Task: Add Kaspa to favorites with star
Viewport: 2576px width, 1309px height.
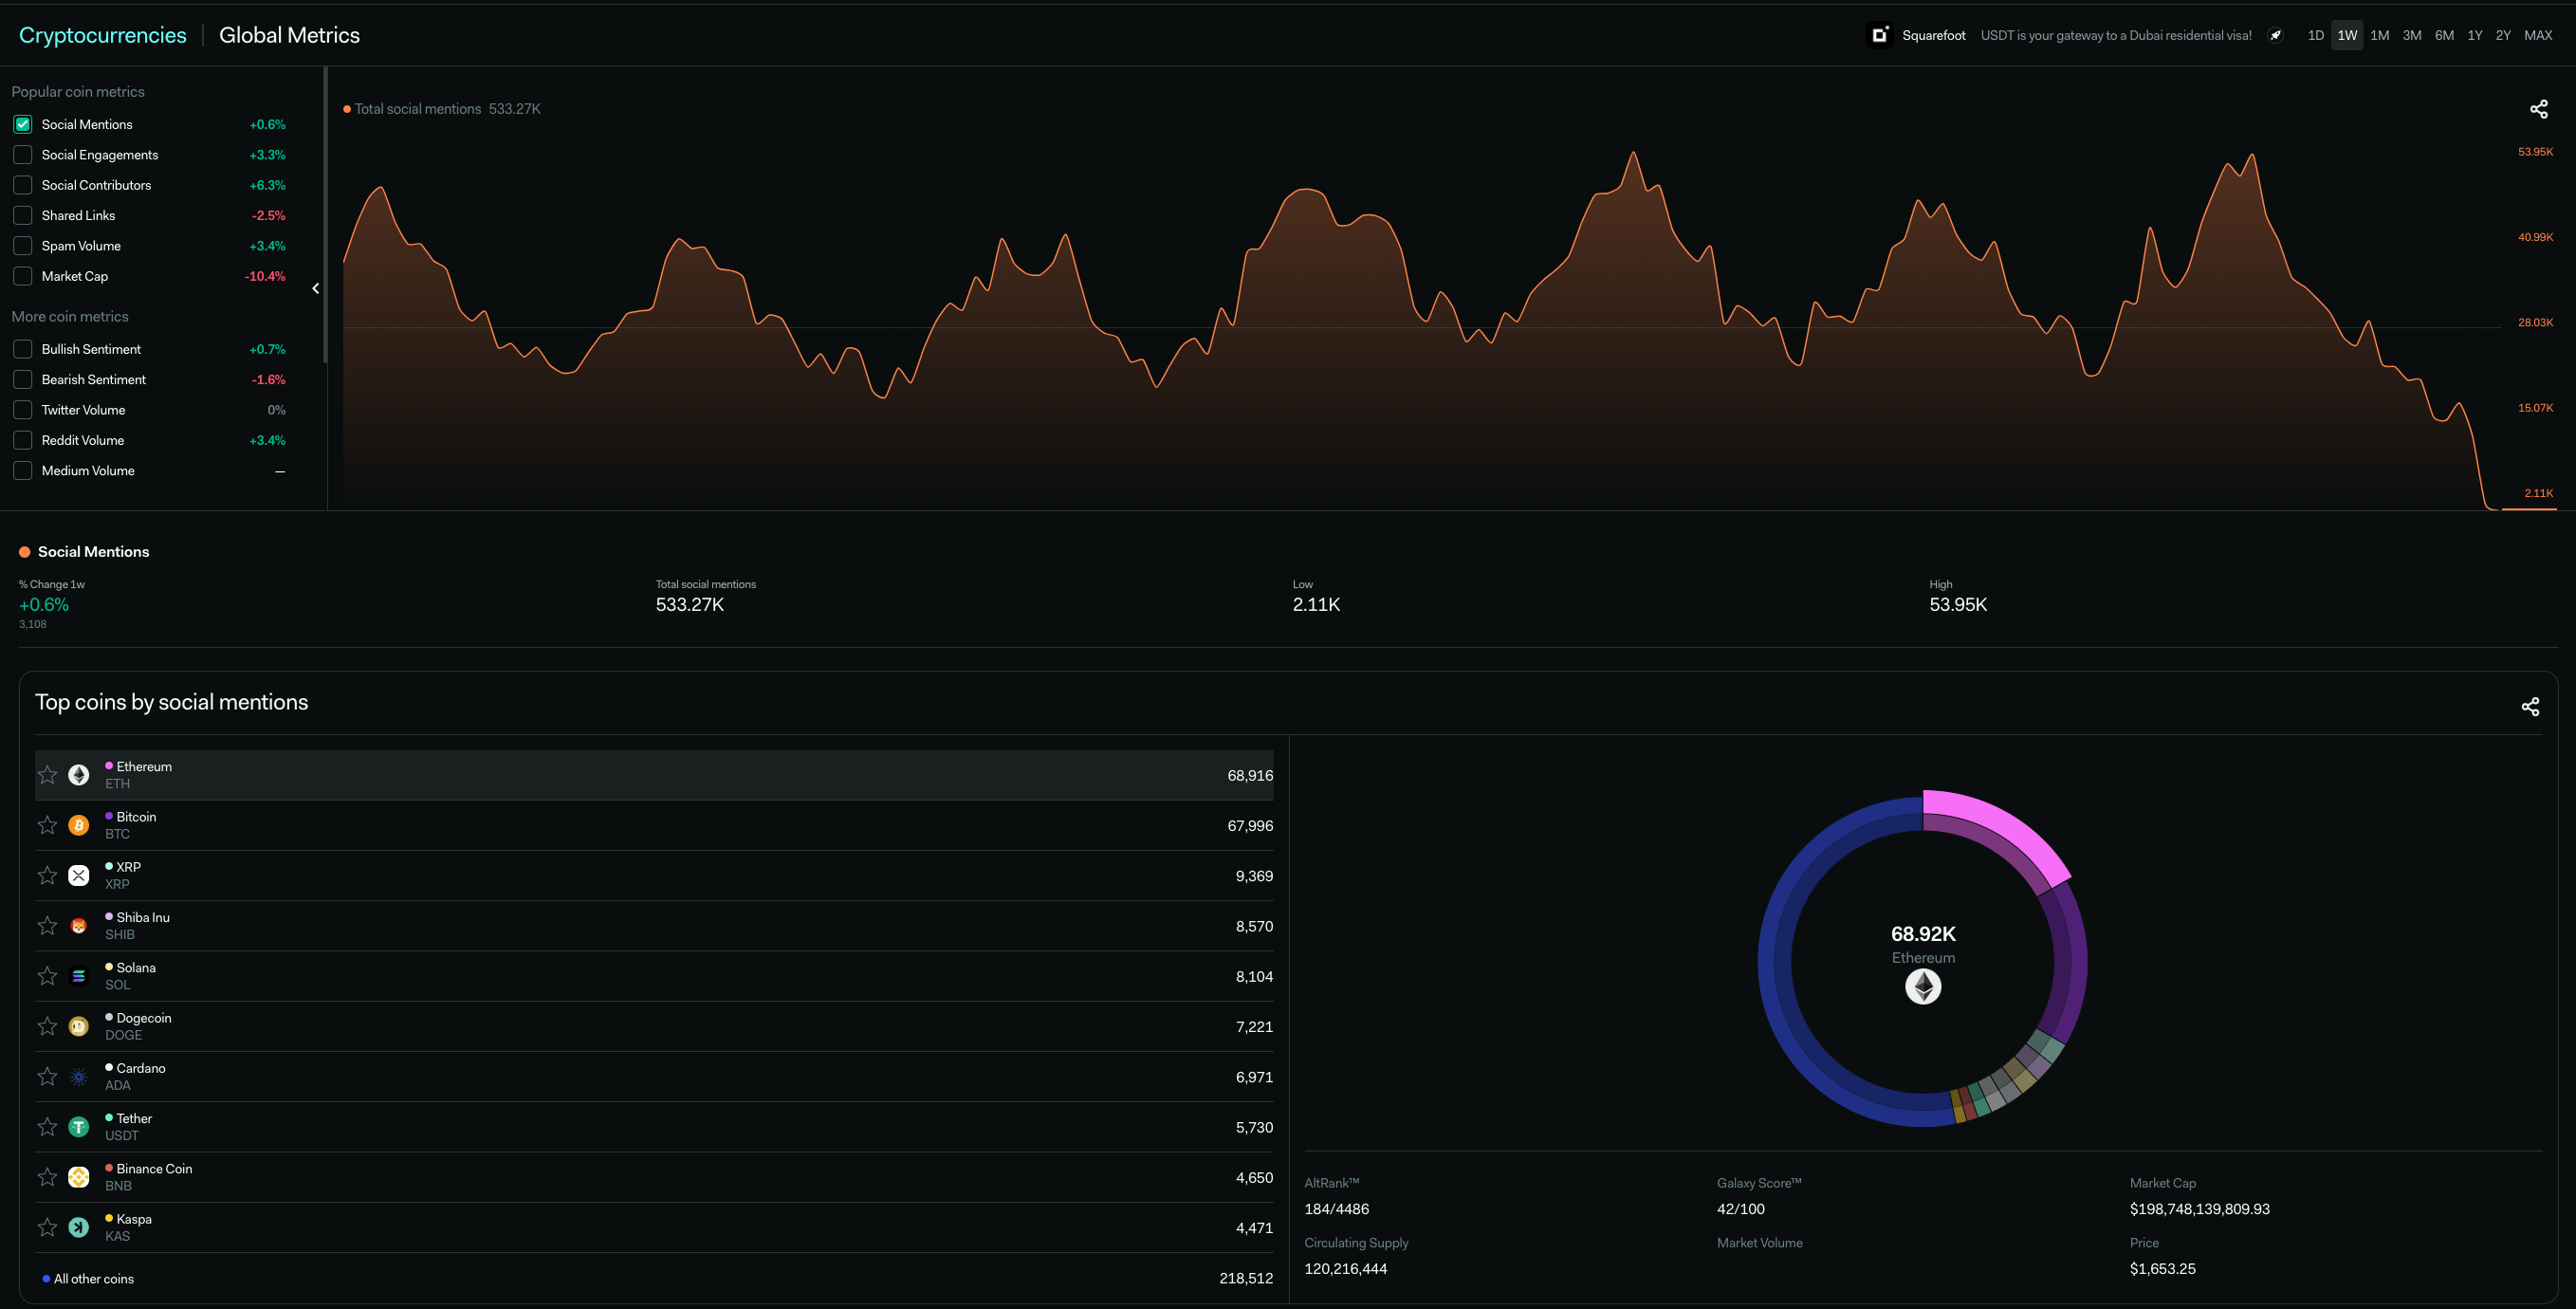Action: (47, 1227)
